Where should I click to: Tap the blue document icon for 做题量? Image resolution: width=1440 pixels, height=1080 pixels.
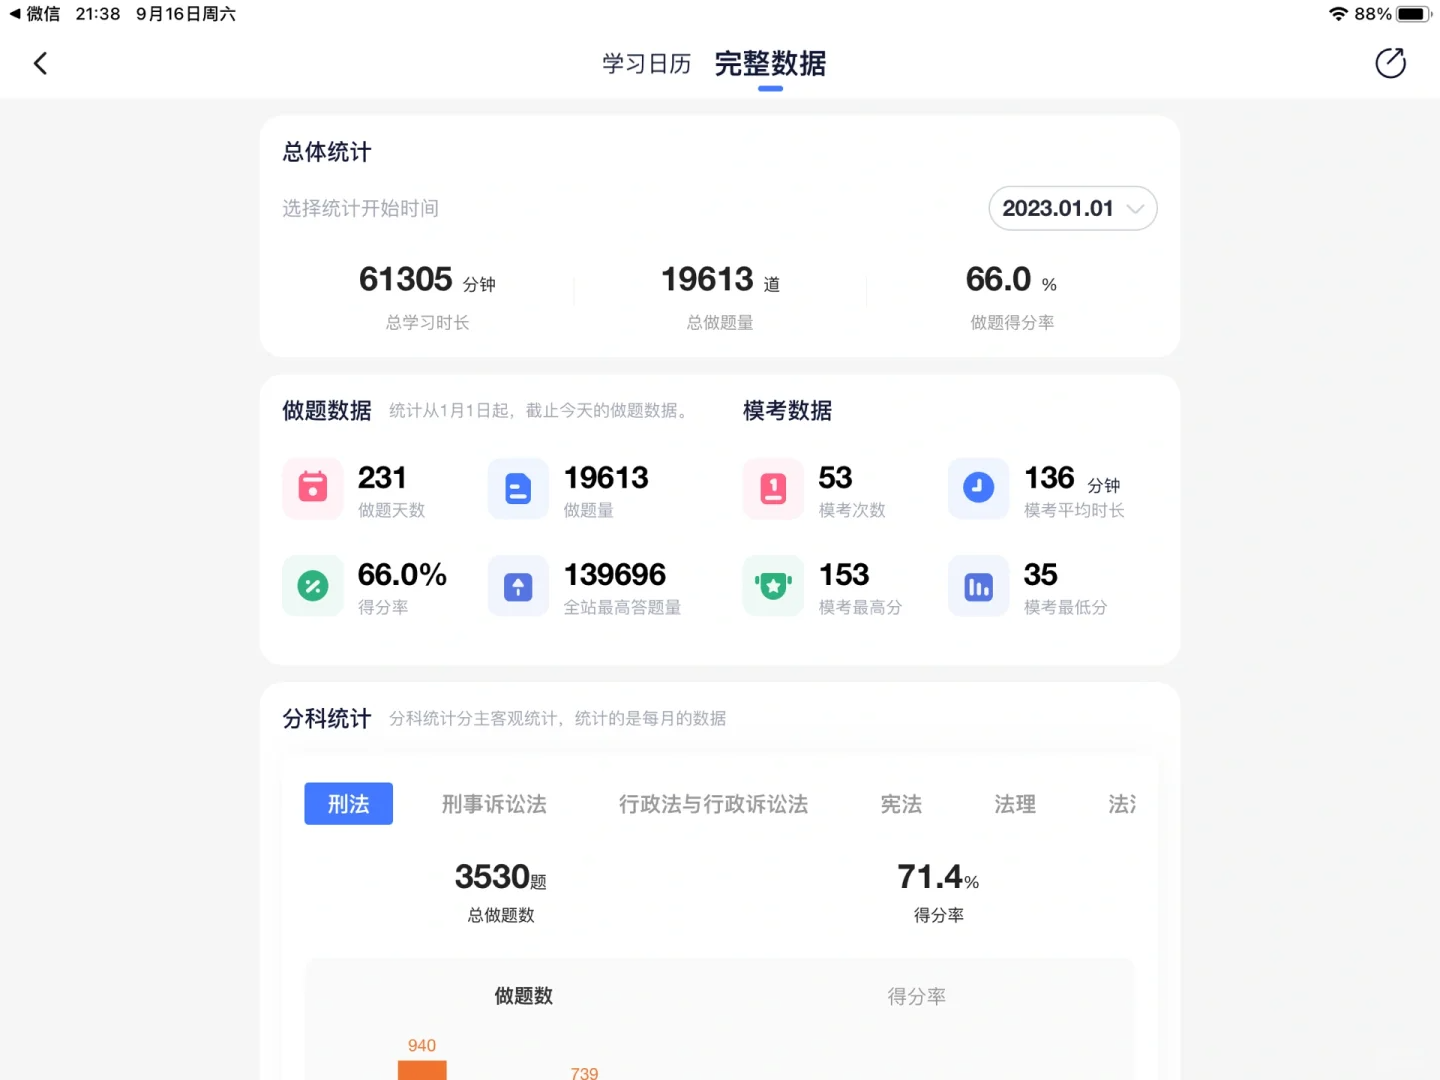(x=518, y=489)
